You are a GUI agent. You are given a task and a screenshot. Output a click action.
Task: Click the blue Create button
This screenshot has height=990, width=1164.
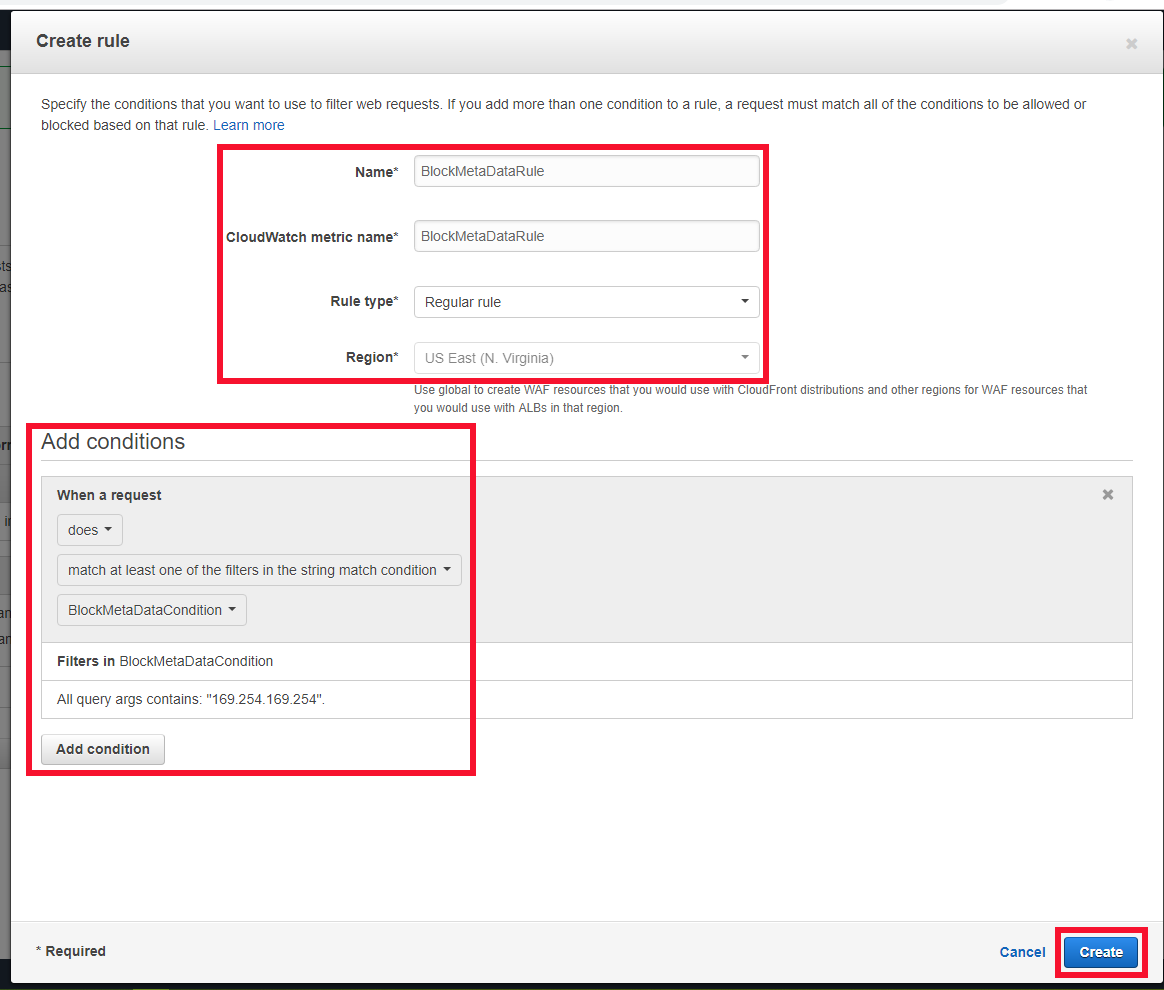tap(1101, 952)
